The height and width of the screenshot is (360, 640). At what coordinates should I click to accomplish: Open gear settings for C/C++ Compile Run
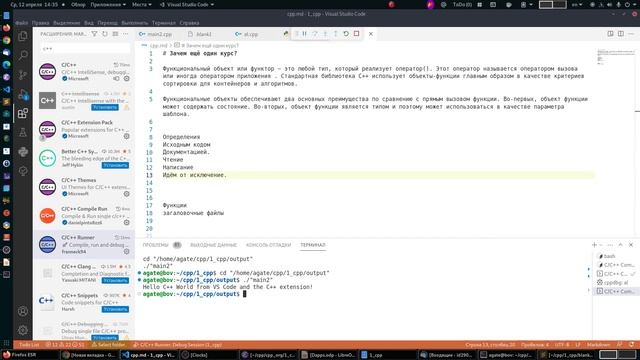tap(127, 222)
